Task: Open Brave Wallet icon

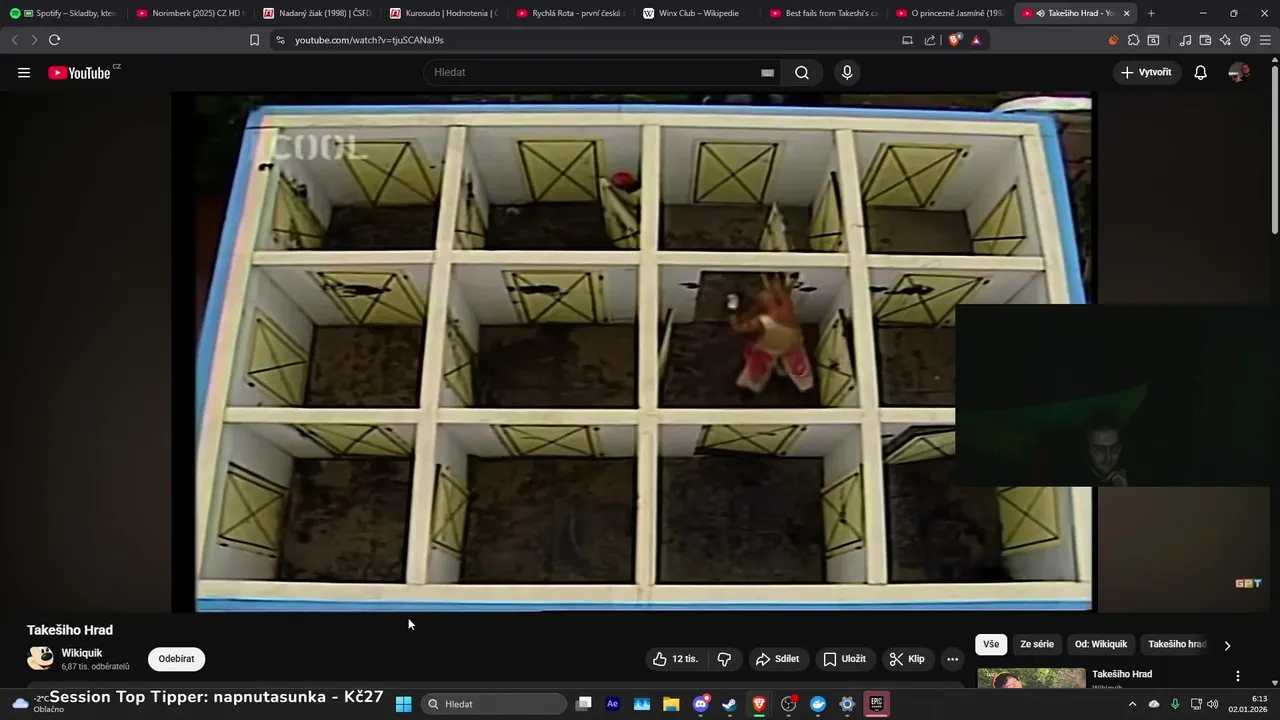Action: 1205,40
